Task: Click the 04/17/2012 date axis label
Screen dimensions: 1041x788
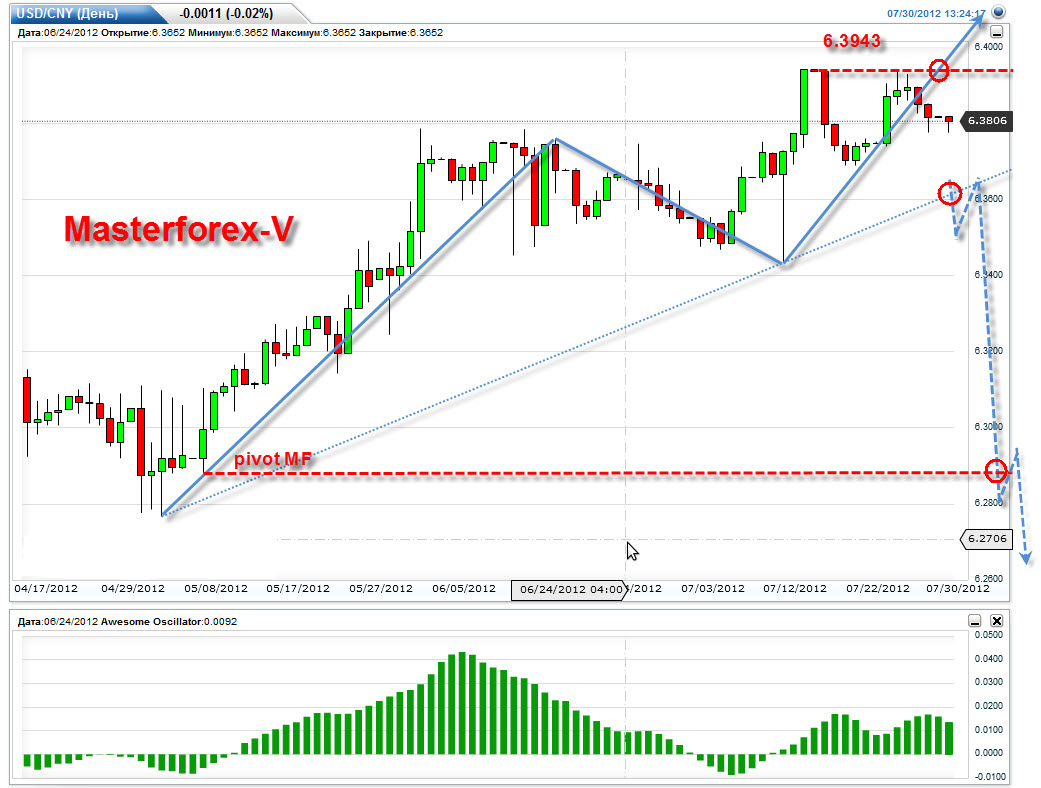Action: click(x=46, y=589)
